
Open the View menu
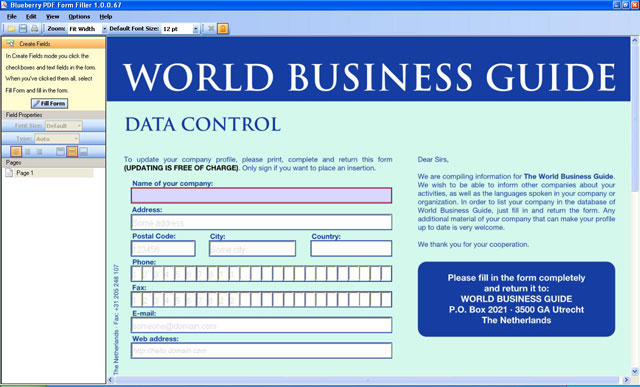click(52, 17)
